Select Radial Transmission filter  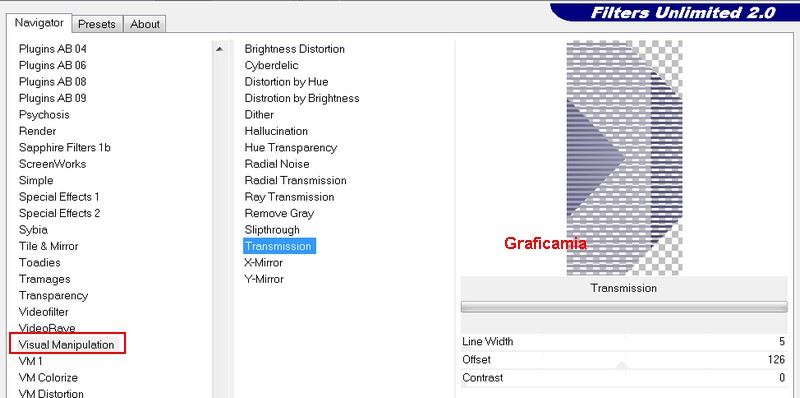295,181
